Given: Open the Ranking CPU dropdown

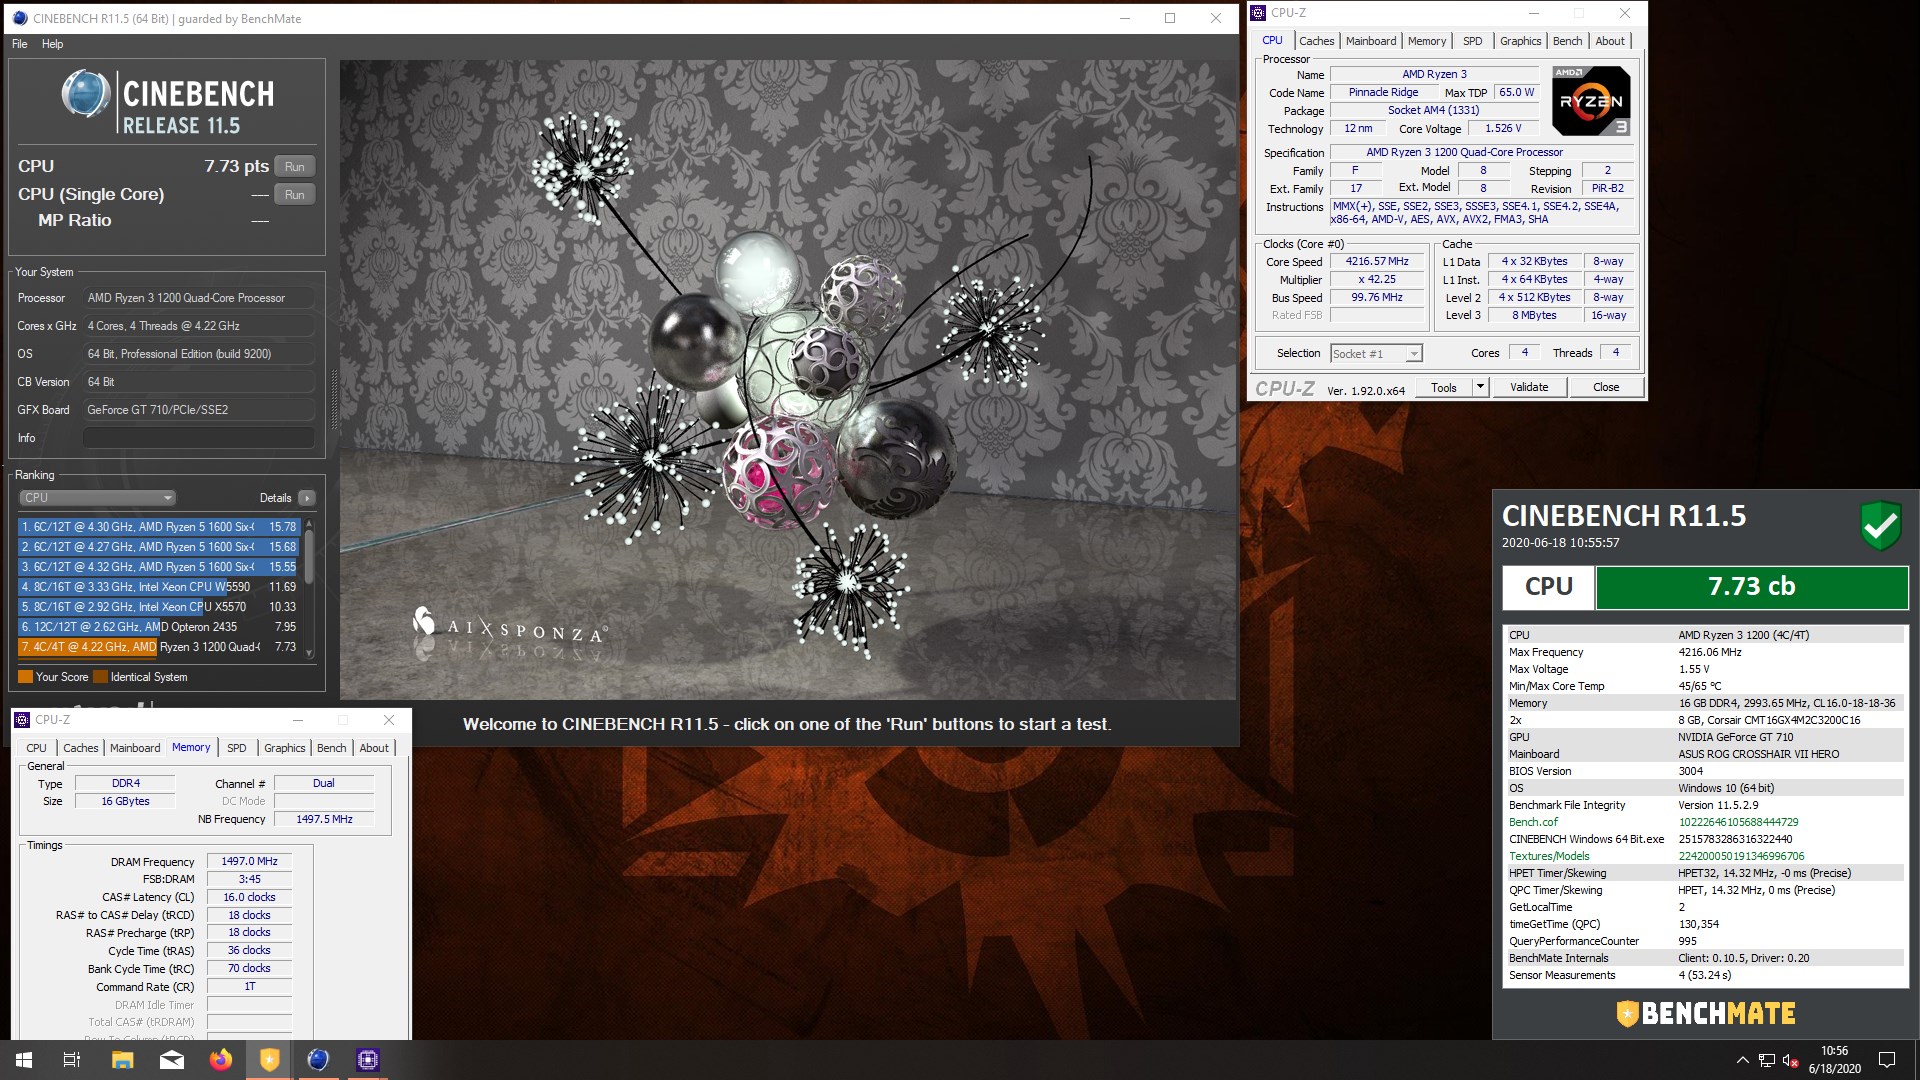Looking at the screenshot, I should tap(97, 498).
